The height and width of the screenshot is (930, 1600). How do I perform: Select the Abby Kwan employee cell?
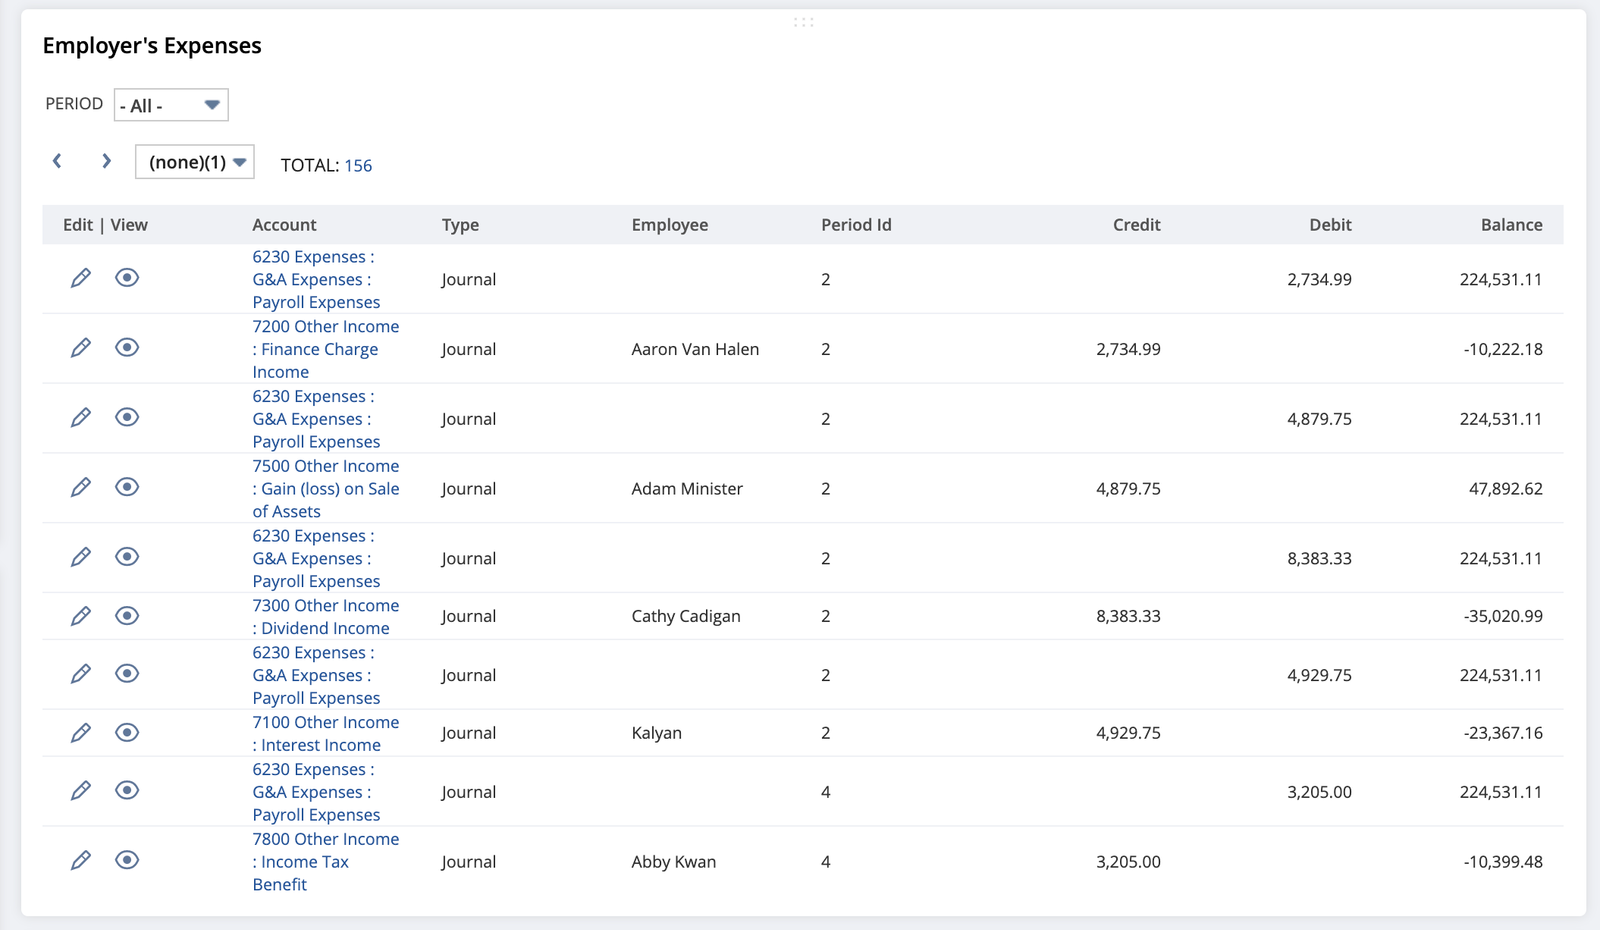click(x=674, y=861)
